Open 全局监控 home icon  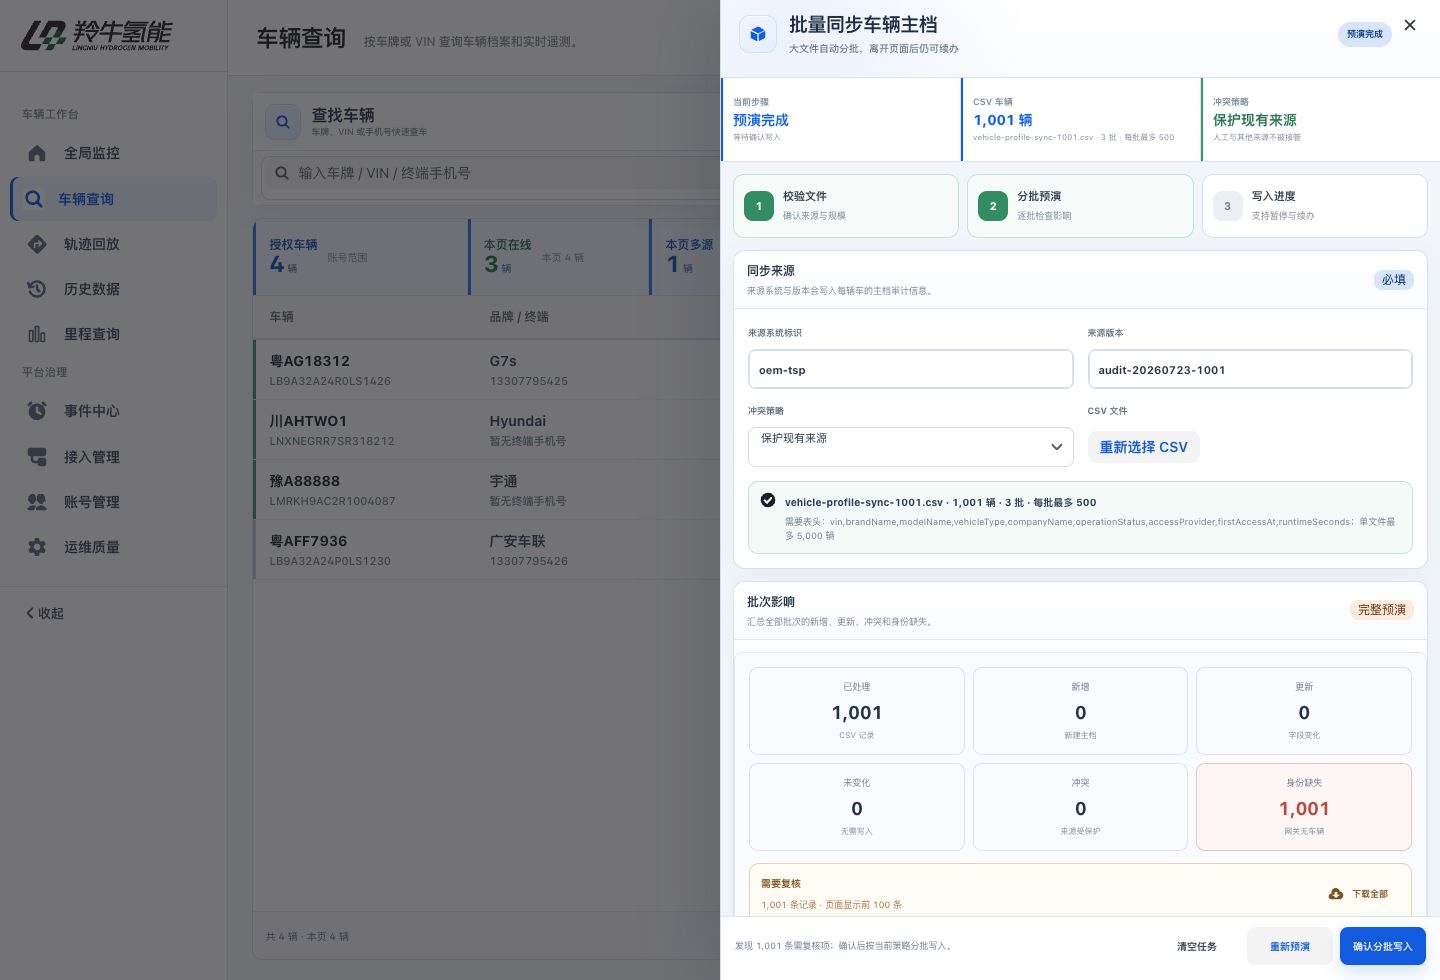pos(37,153)
